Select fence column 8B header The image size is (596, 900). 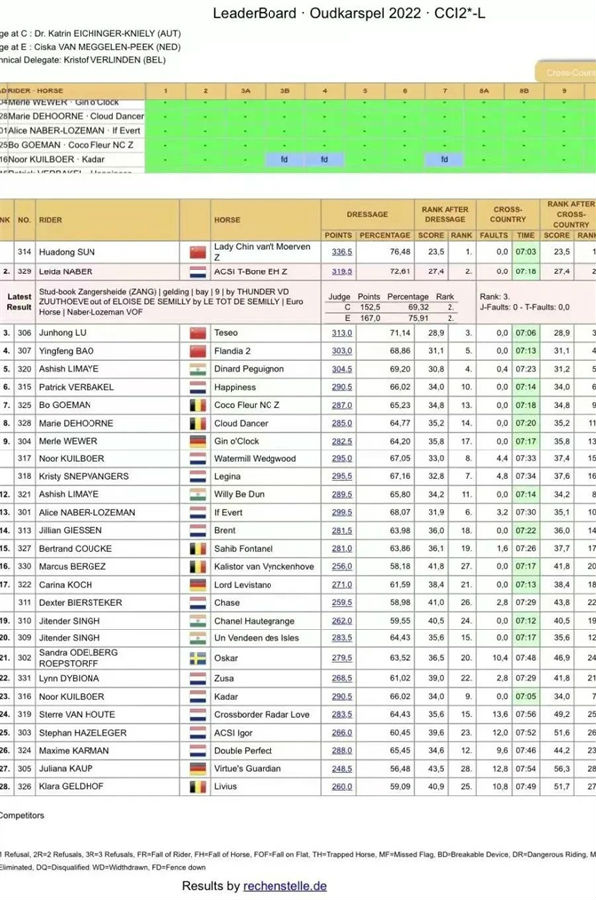[x=524, y=91]
